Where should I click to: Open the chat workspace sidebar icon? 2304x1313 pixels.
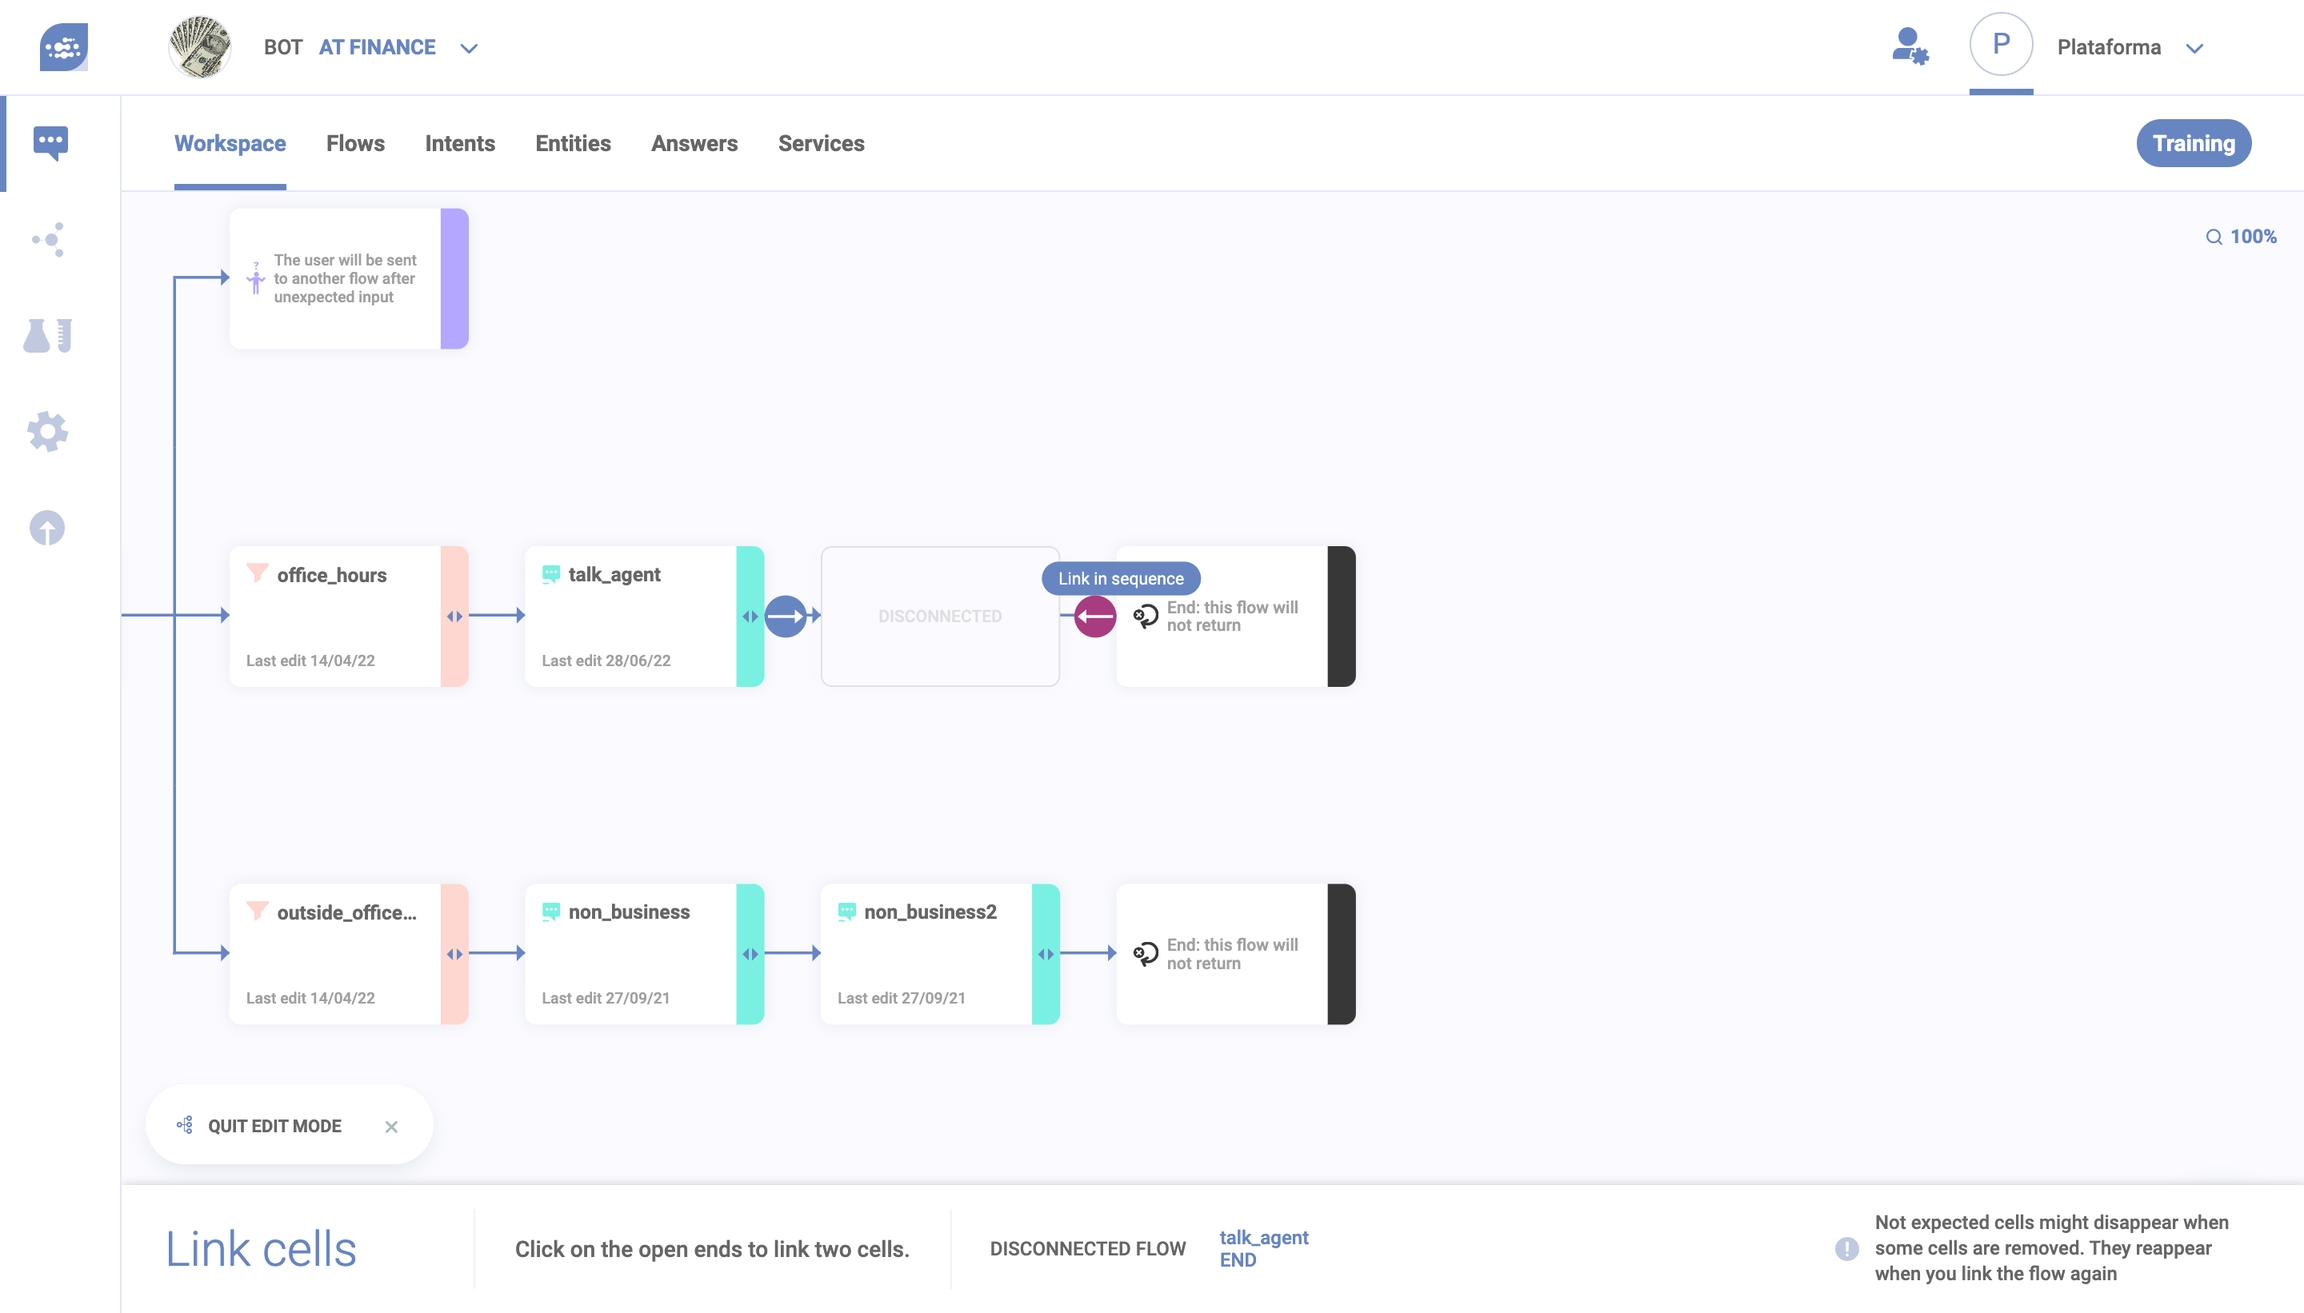(x=50, y=143)
